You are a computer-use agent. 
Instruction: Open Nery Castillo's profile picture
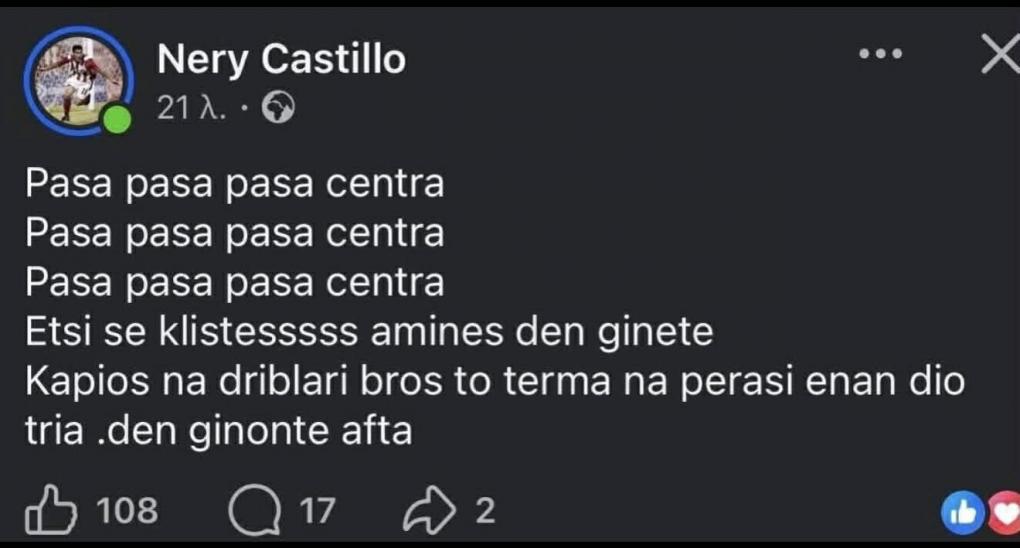coord(78,80)
